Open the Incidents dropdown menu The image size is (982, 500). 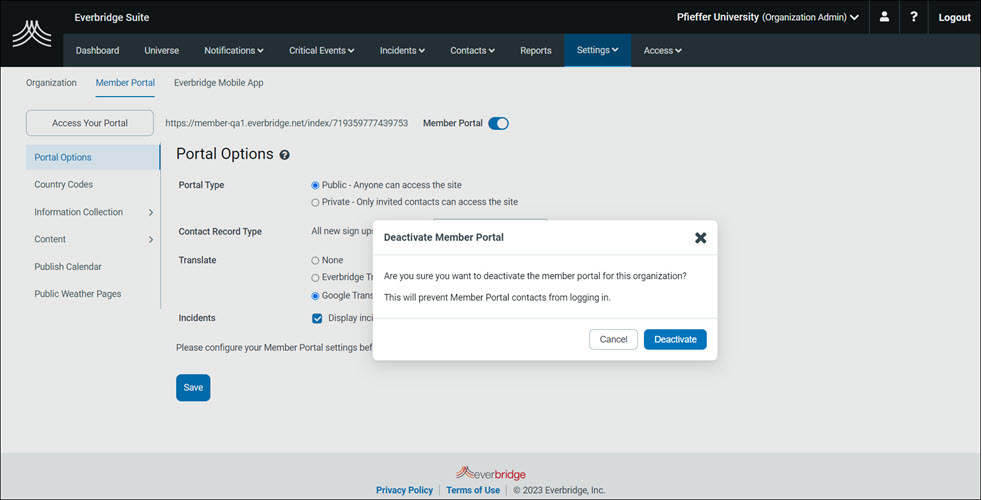tap(402, 50)
